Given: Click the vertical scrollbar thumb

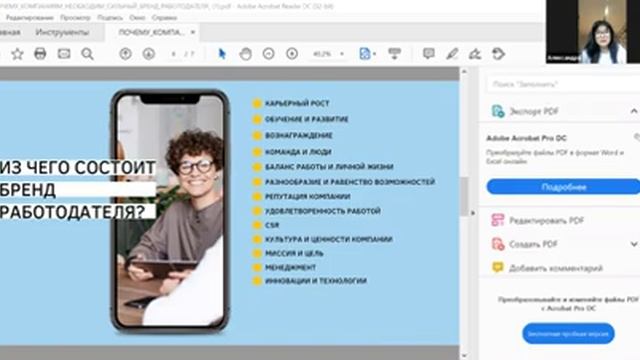Looking at the screenshot, I should pos(464,196).
